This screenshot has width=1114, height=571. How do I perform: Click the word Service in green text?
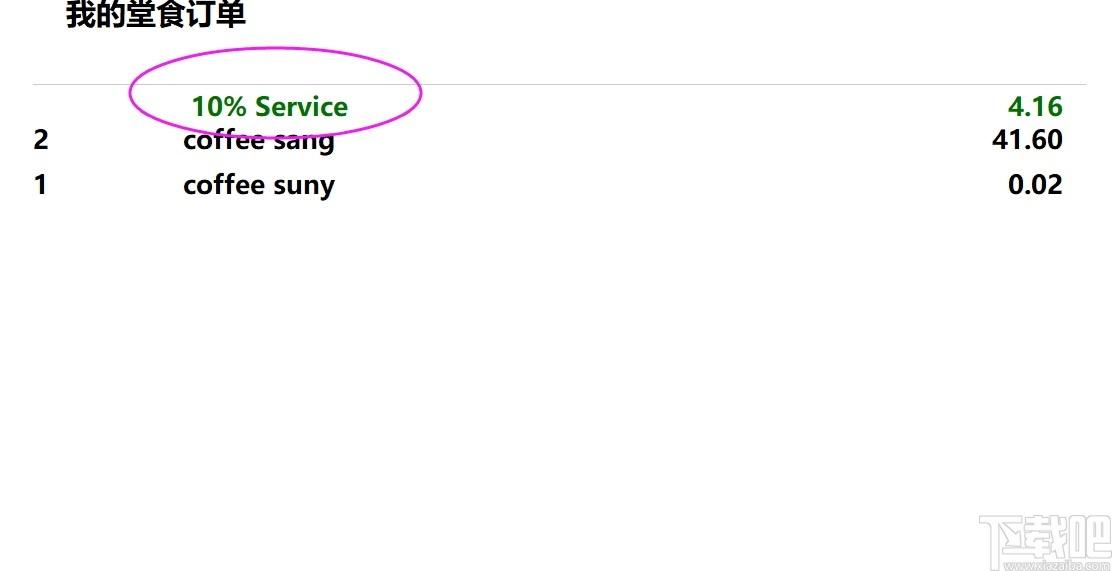[301, 107]
